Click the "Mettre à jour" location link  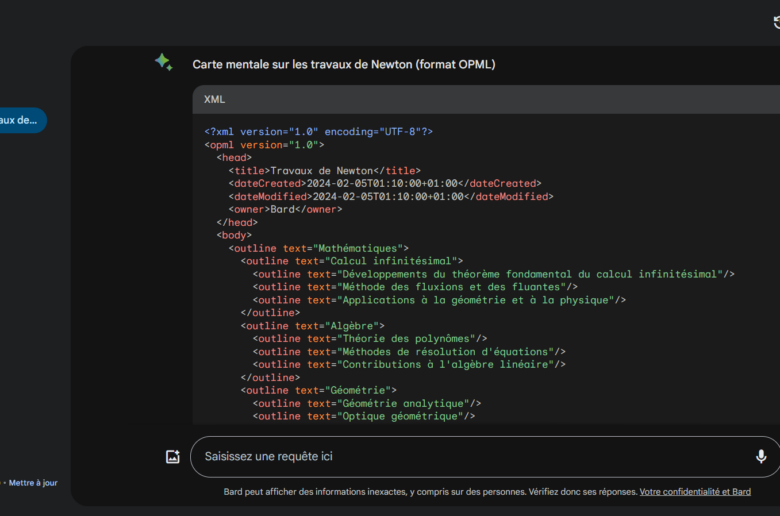click(33, 483)
